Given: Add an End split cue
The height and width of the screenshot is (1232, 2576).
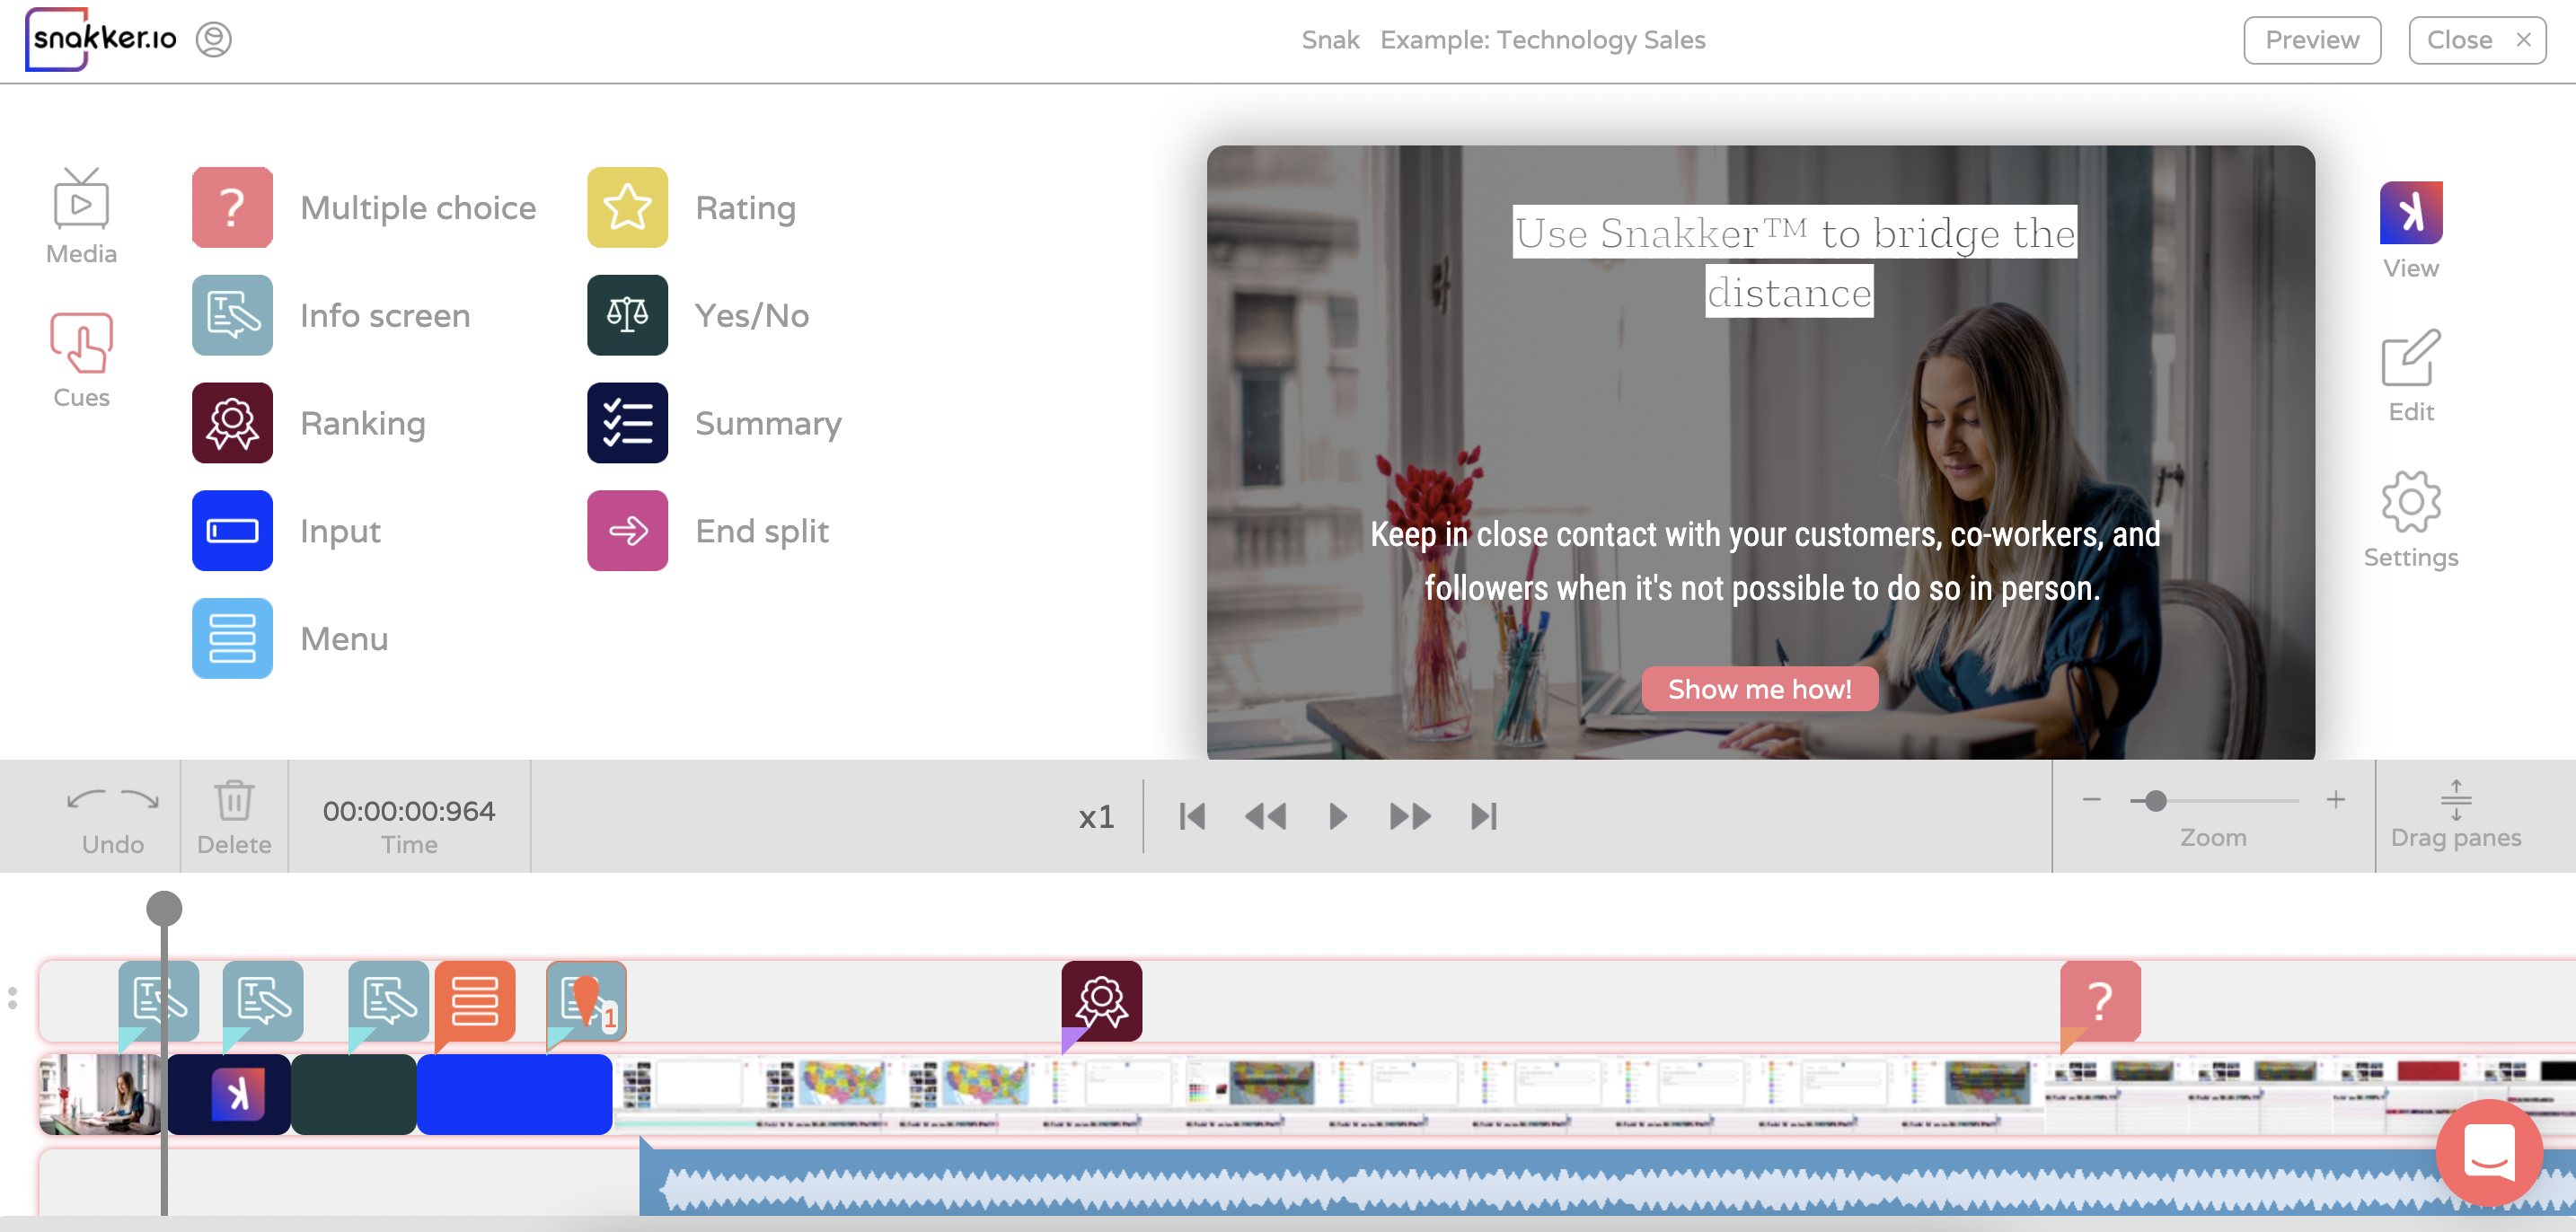Looking at the screenshot, I should click(627, 531).
